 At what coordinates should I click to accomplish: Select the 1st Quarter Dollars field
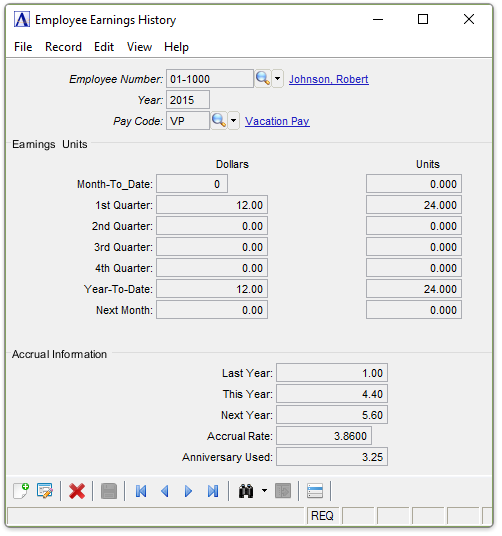point(212,205)
